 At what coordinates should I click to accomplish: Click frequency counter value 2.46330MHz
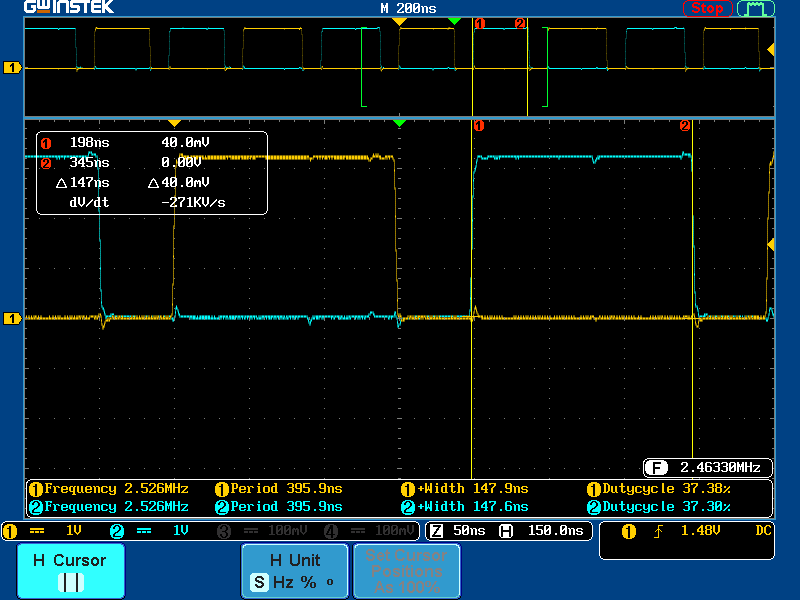click(720, 467)
